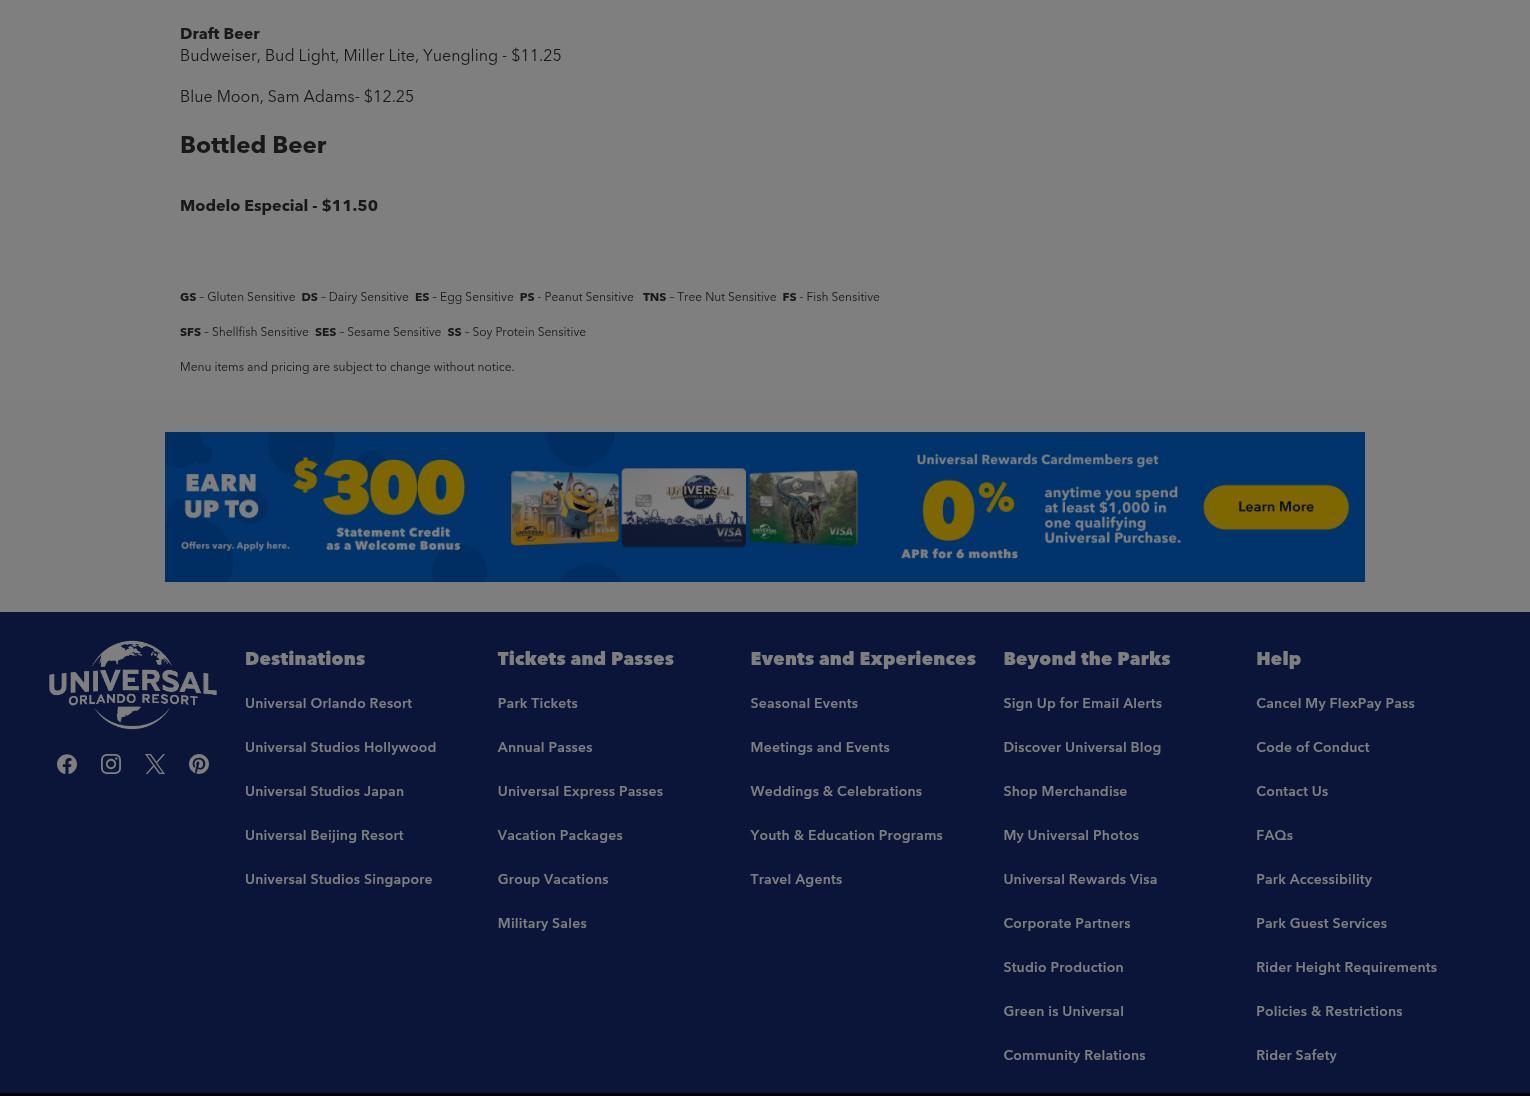This screenshot has height=1096, width=1530.
Task: Click the Beyond the Parks heading
Action: point(1087,659)
